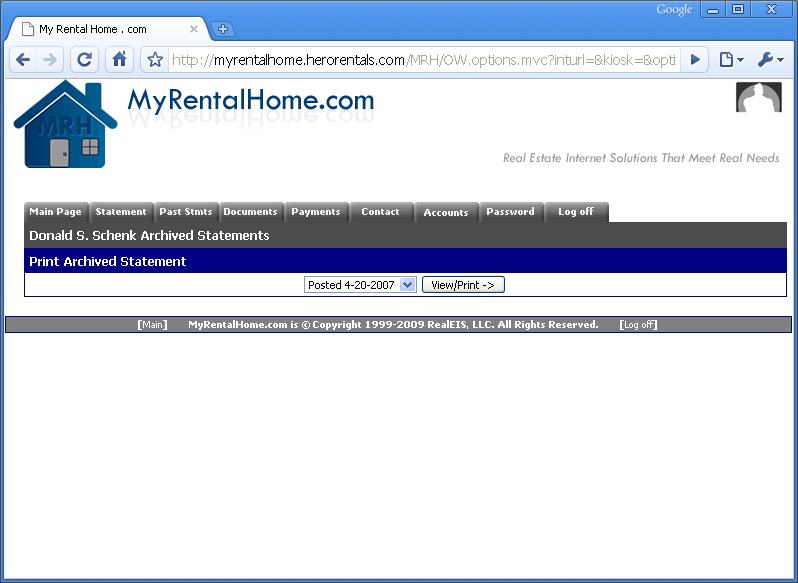The width and height of the screenshot is (798, 583).
Task: Open the browser home page icon
Action: (120, 60)
